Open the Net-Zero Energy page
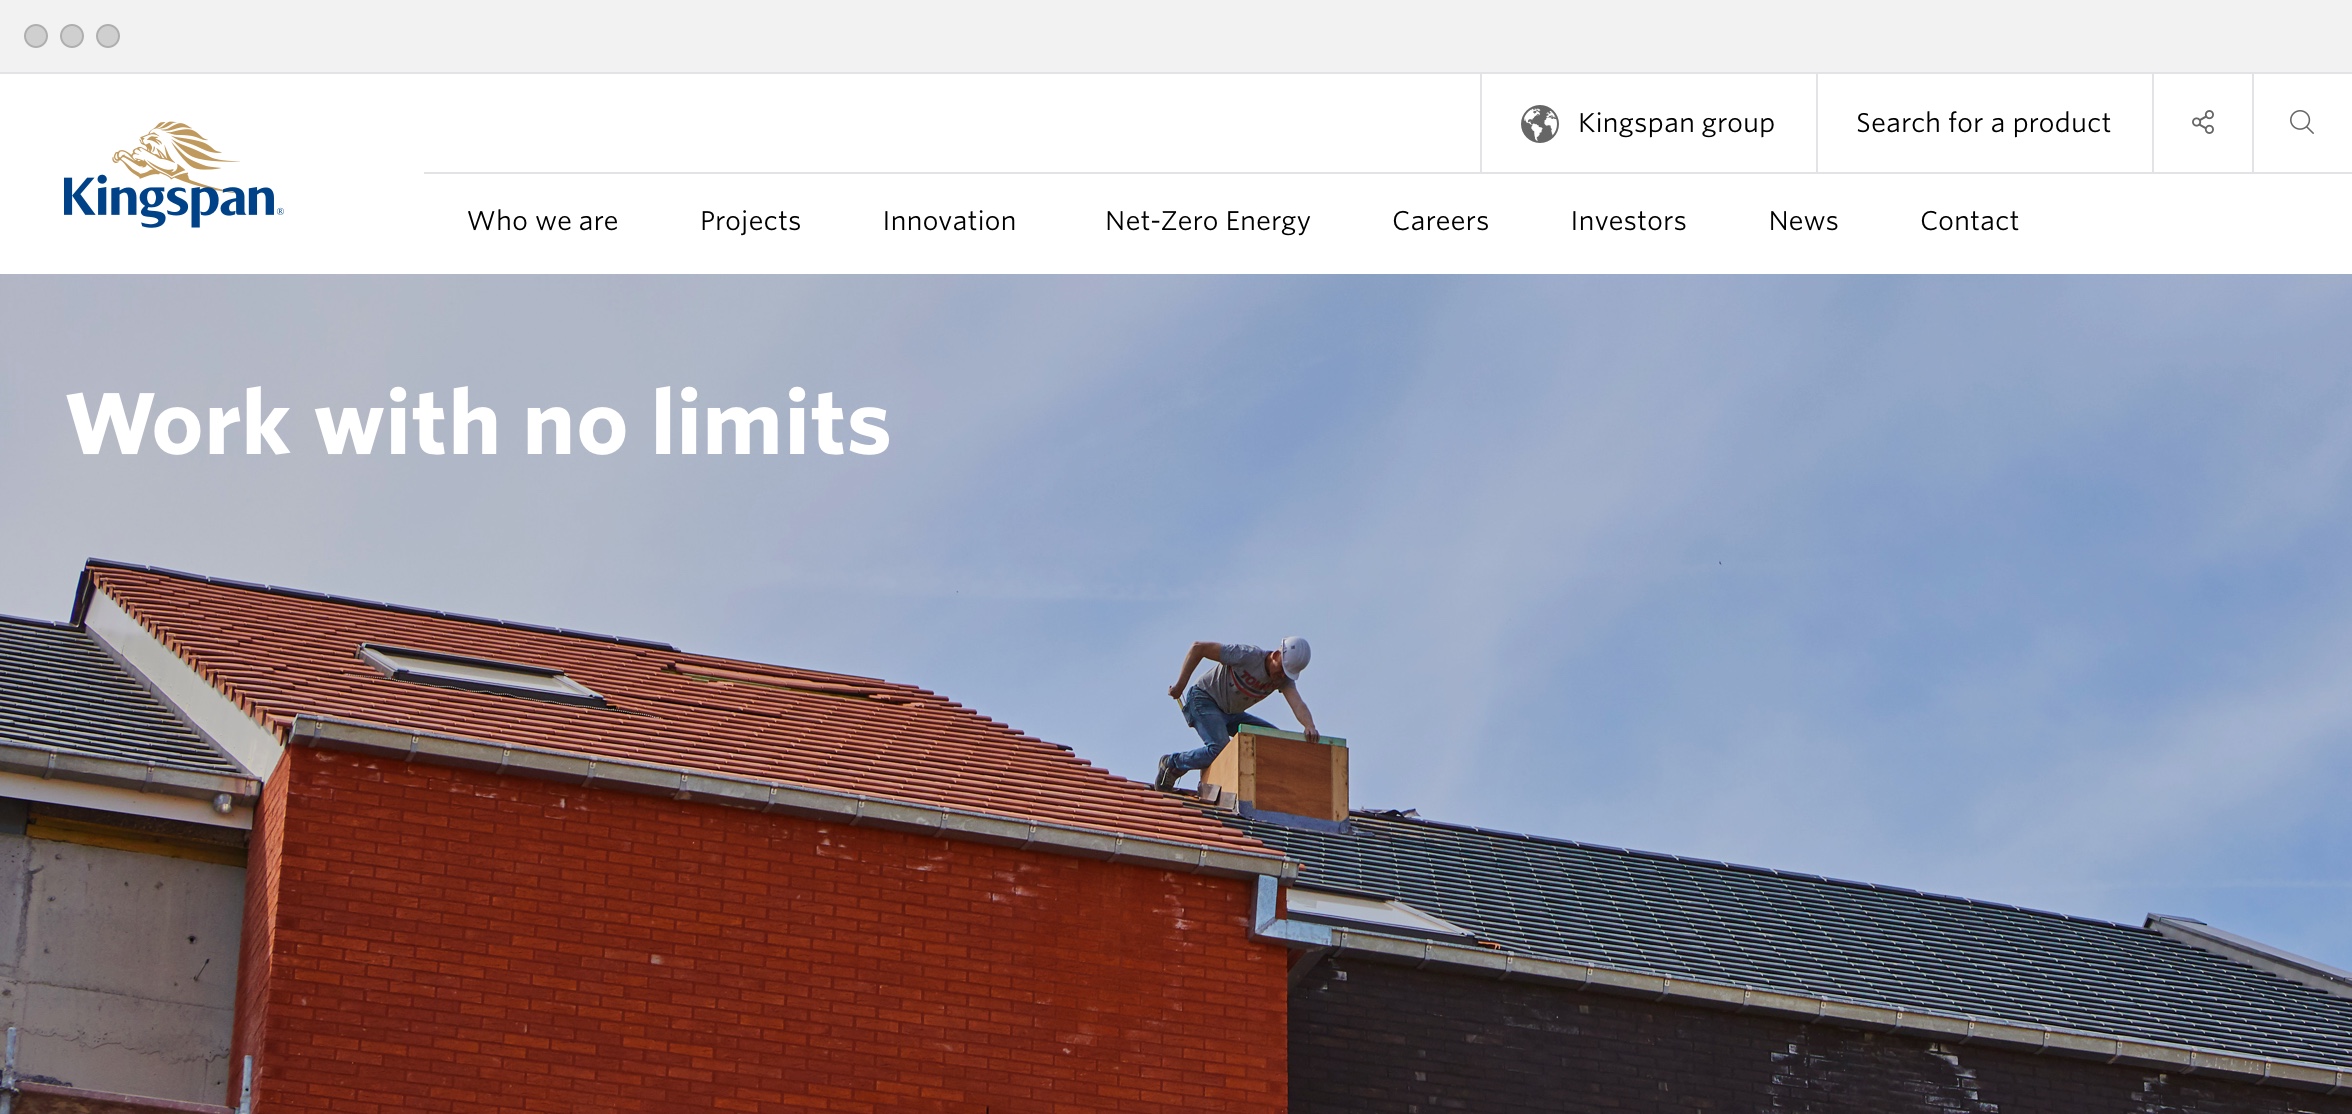 pyautogui.click(x=1208, y=221)
